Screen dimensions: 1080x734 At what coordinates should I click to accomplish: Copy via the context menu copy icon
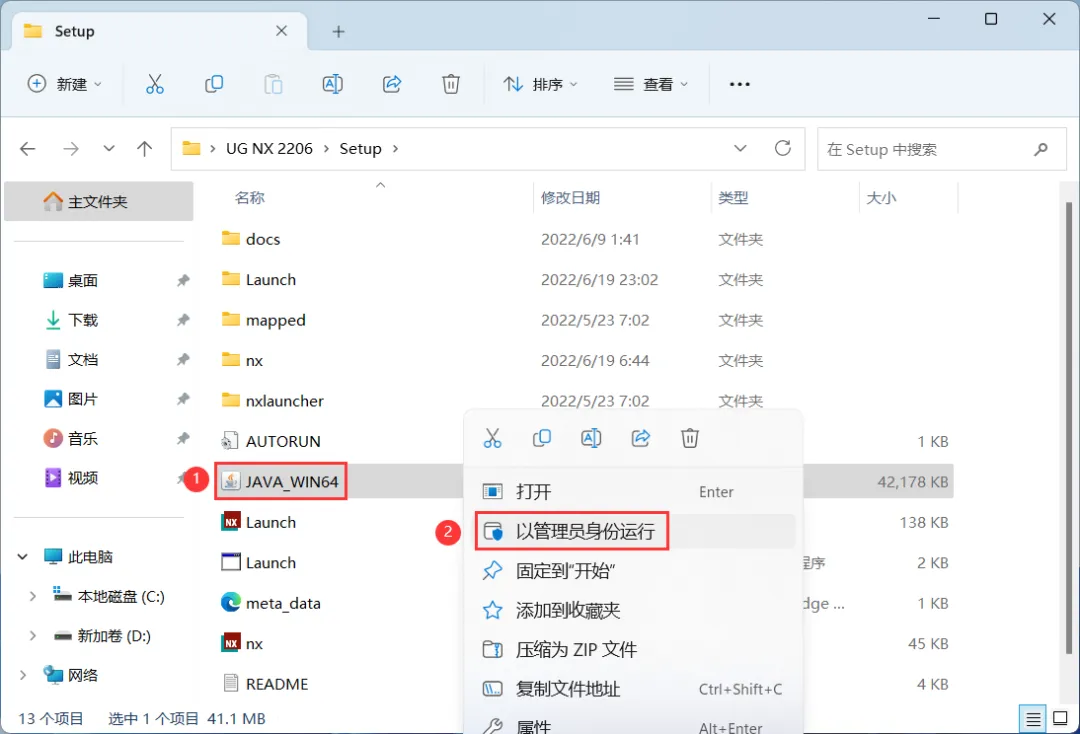point(542,438)
